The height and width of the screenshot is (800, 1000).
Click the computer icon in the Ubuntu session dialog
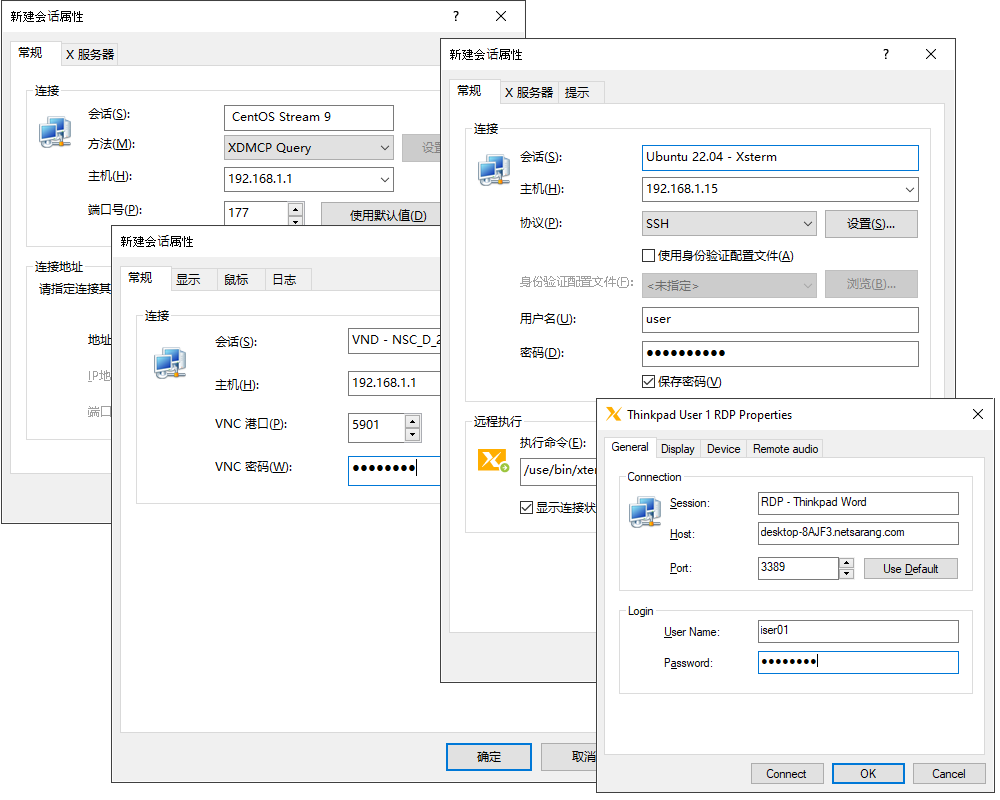click(494, 170)
